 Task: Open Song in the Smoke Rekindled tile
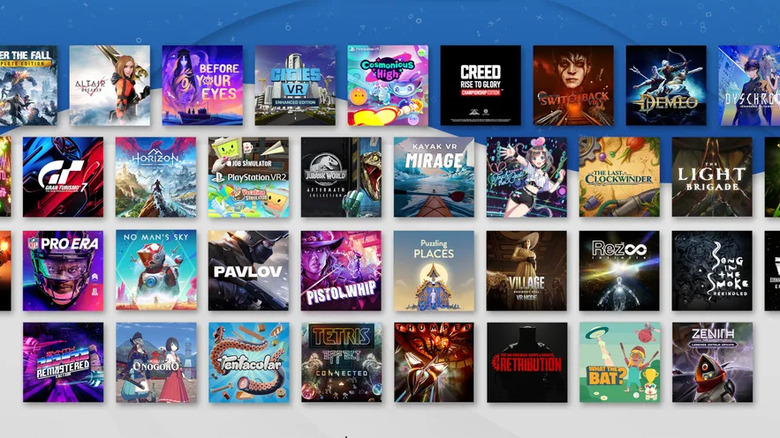(712, 271)
